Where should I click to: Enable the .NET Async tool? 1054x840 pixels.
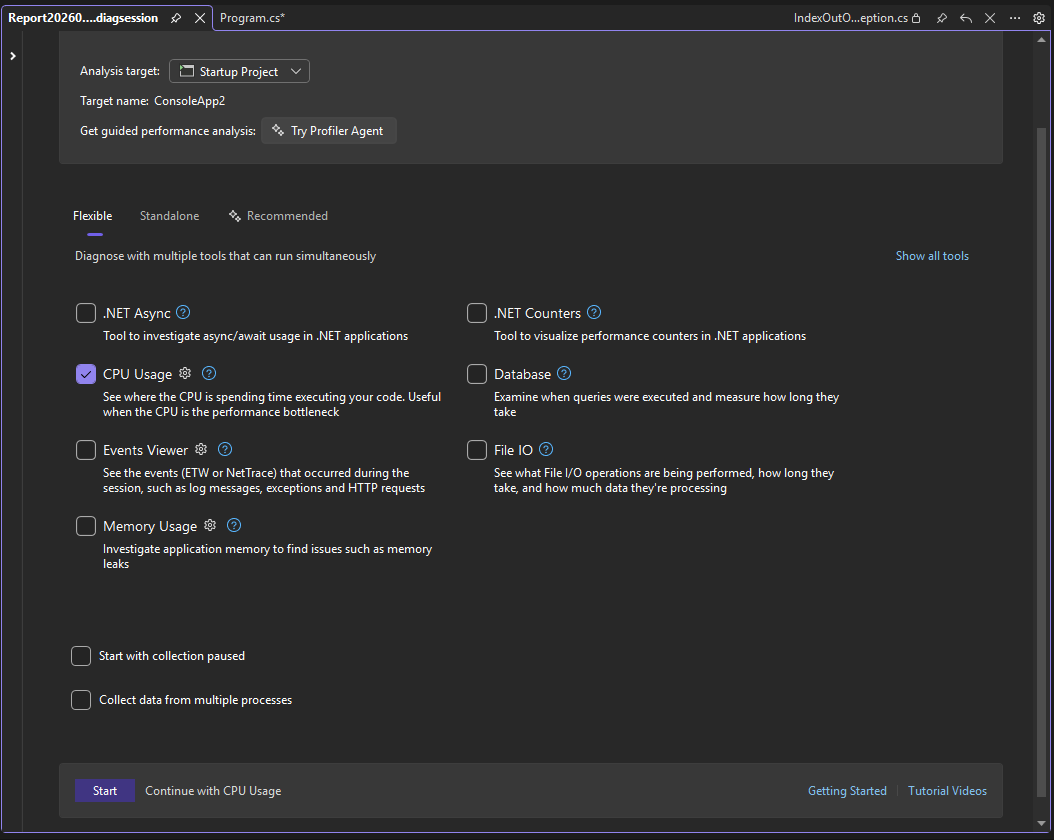pos(86,312)
